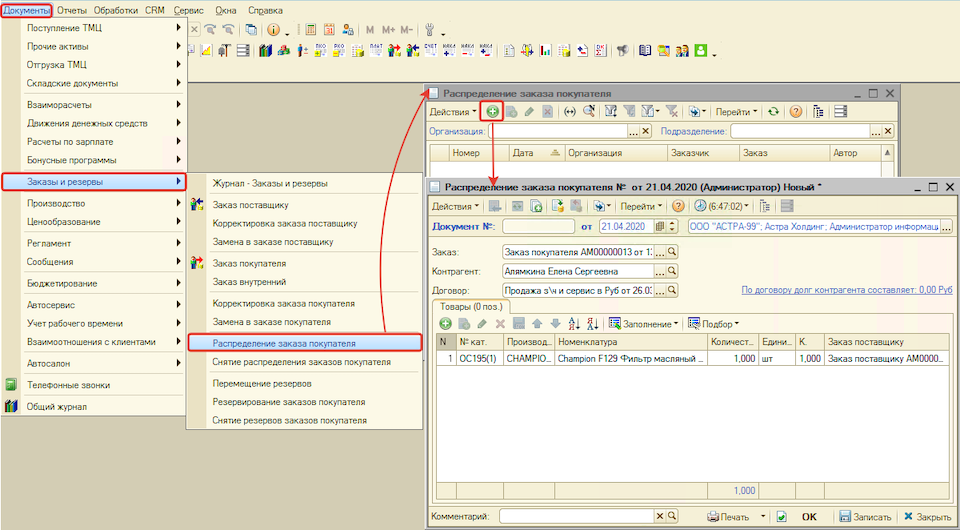Open selection ellipsis for Заказ field

(x=660, y=252)
